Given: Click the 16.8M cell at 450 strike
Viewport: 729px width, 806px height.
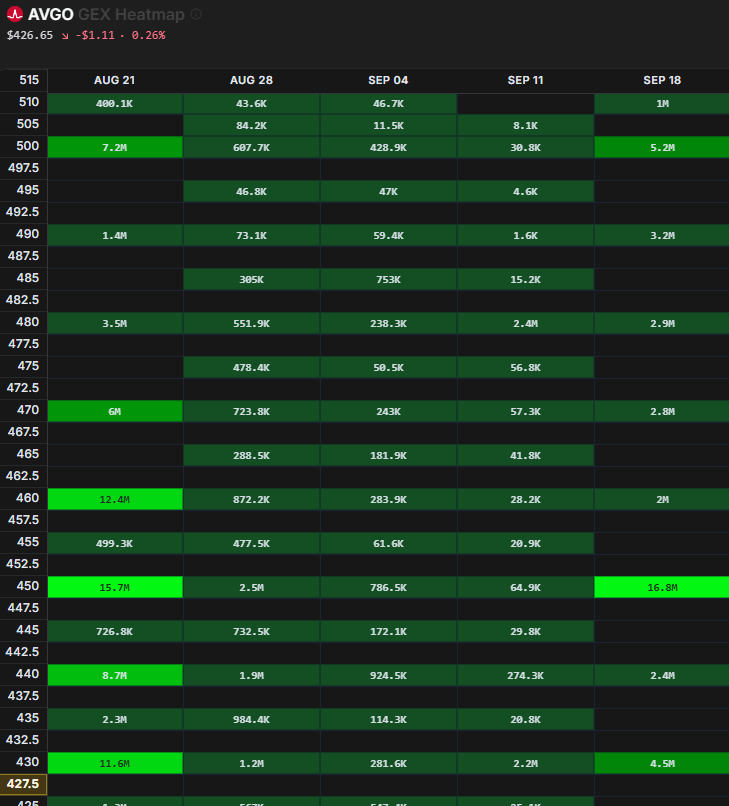Looking at the screenshot, I should [662, 587].
